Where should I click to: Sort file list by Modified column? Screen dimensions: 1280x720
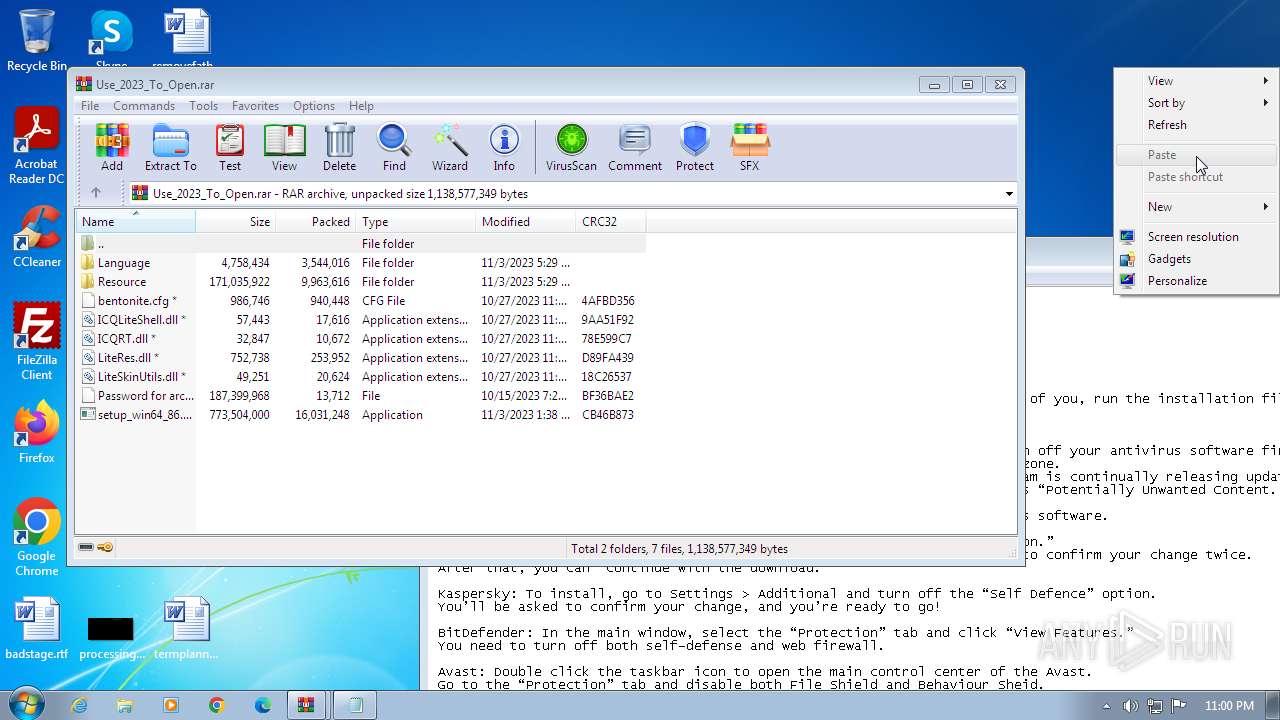click(526, 222)
